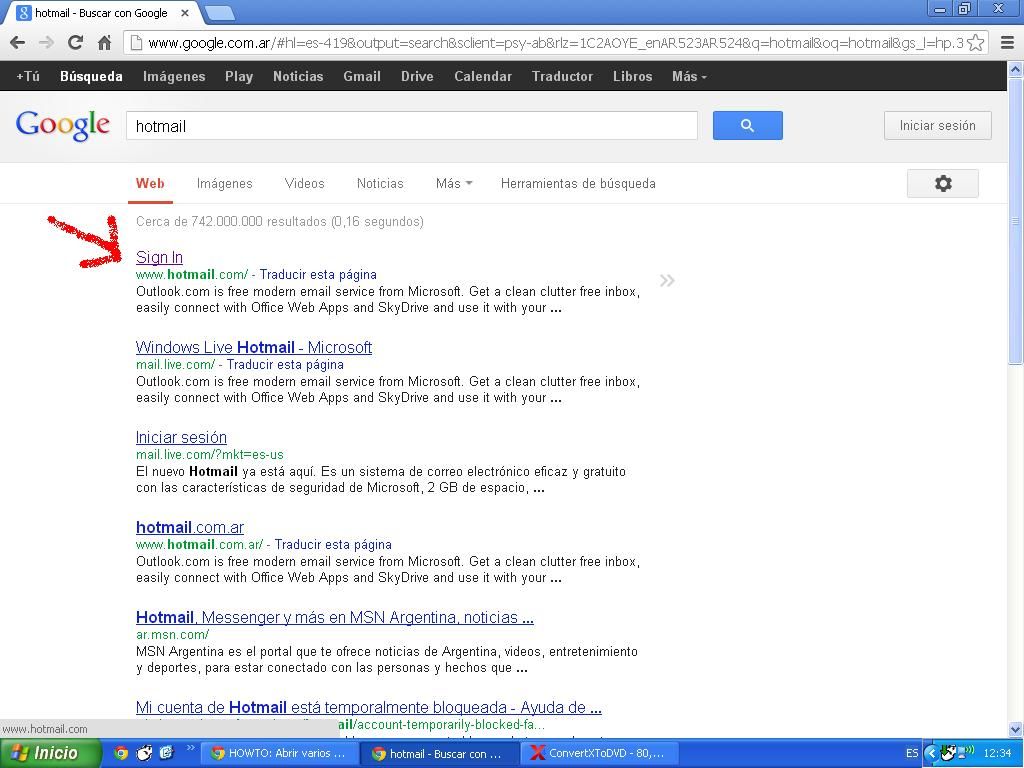Image resolution: width=1024 pixels, height=768 pixels.
Task: Click Traducir esta página for mail.live.com
Action: tap(285, 365)
